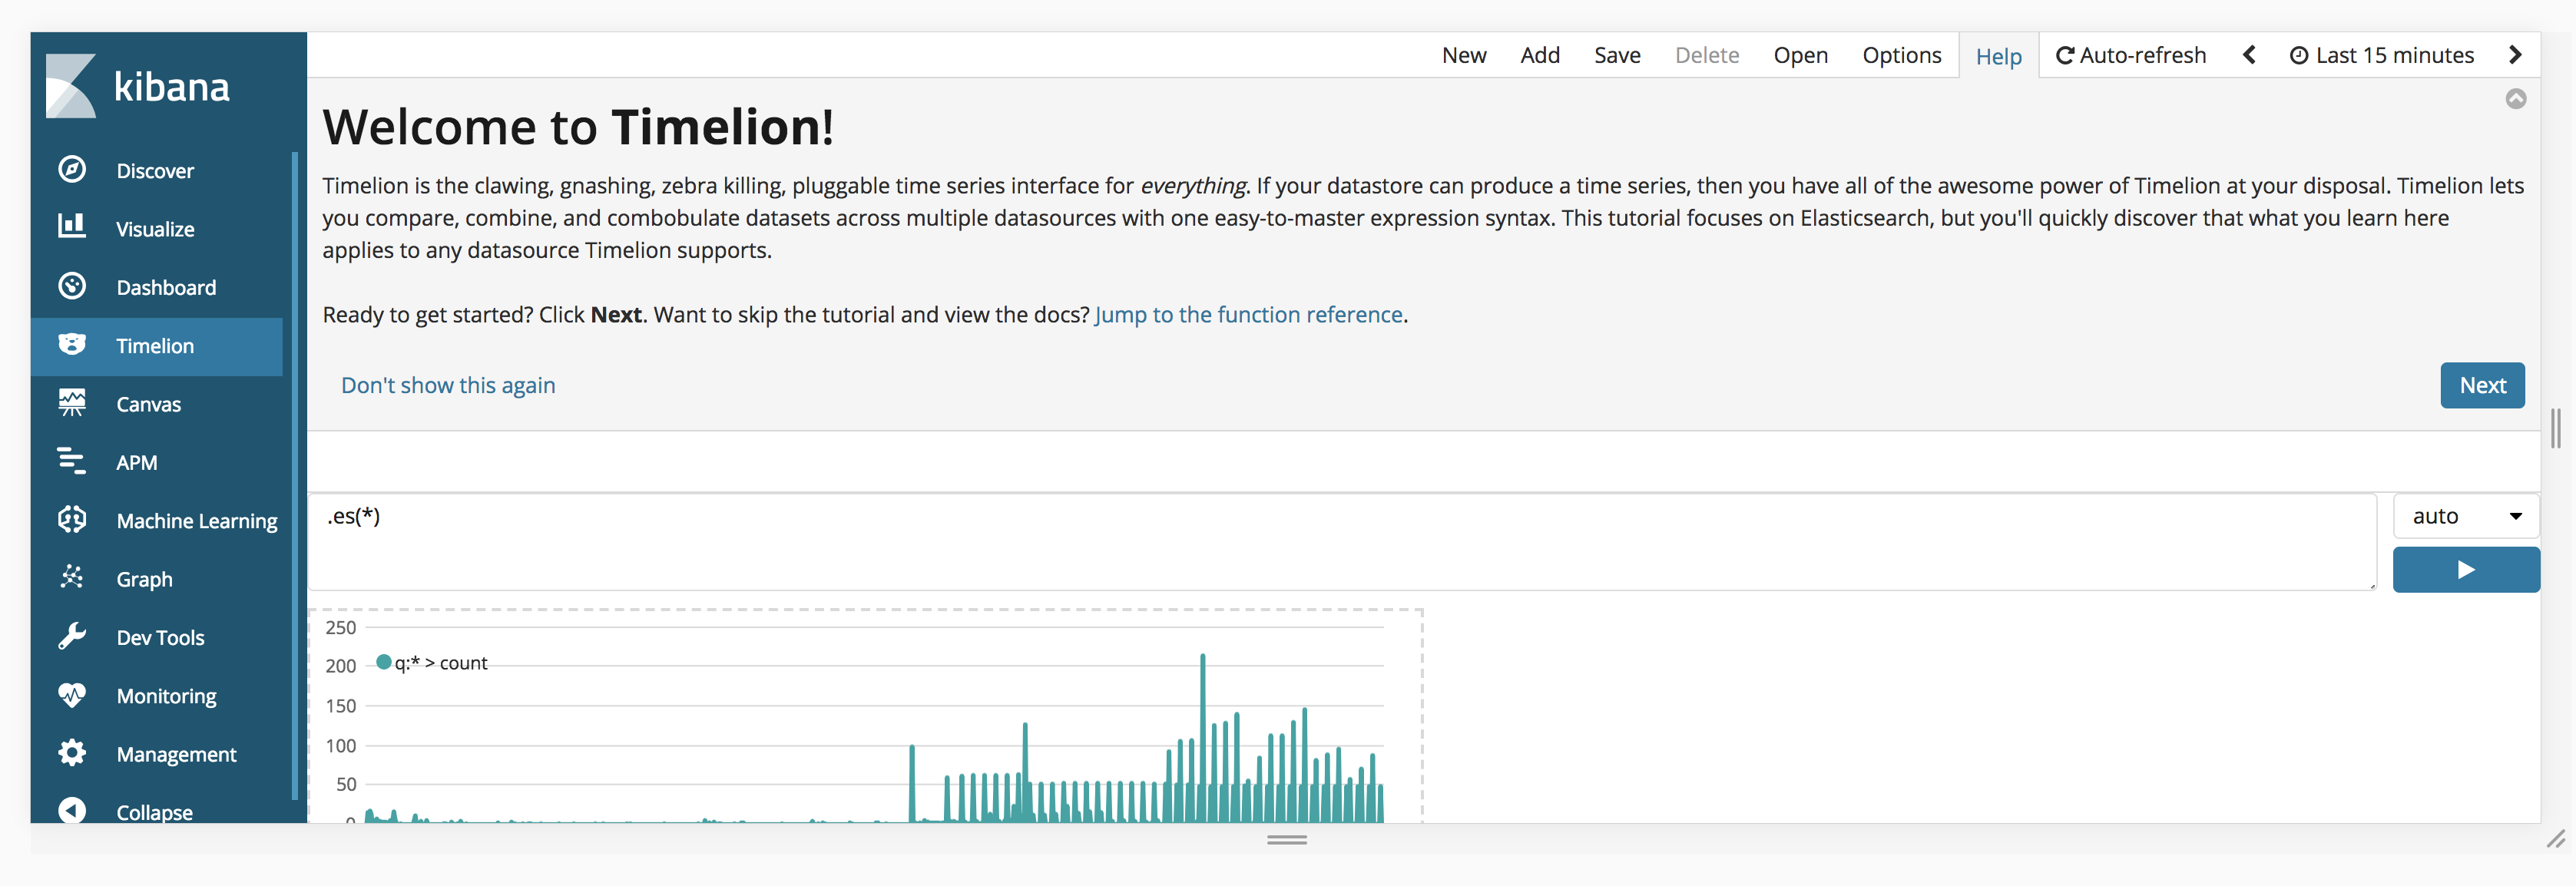Open the function reference link
This screenshot has height=886, width=2576.
(x=1248, y=313)
